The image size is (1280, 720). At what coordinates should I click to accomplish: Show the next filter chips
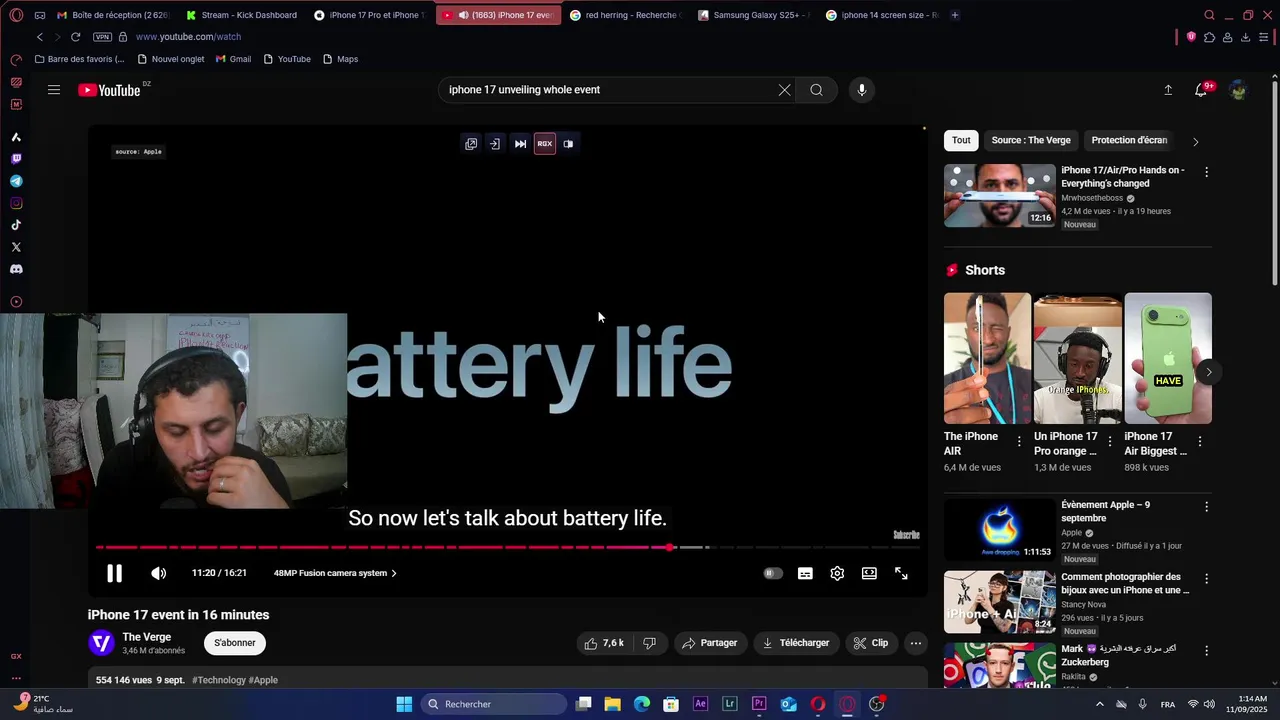(x=1195, y=141)
